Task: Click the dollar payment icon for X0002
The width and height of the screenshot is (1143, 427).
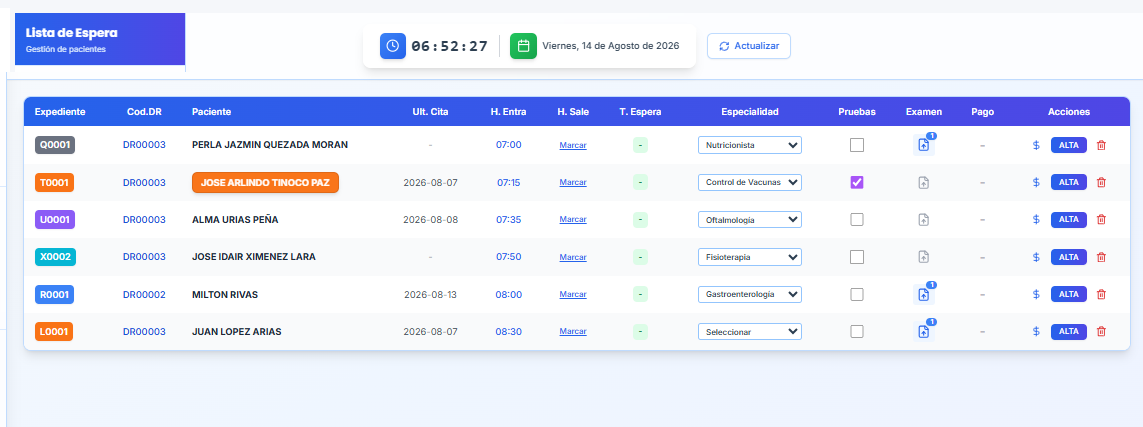Action: tap(1036, 256)
